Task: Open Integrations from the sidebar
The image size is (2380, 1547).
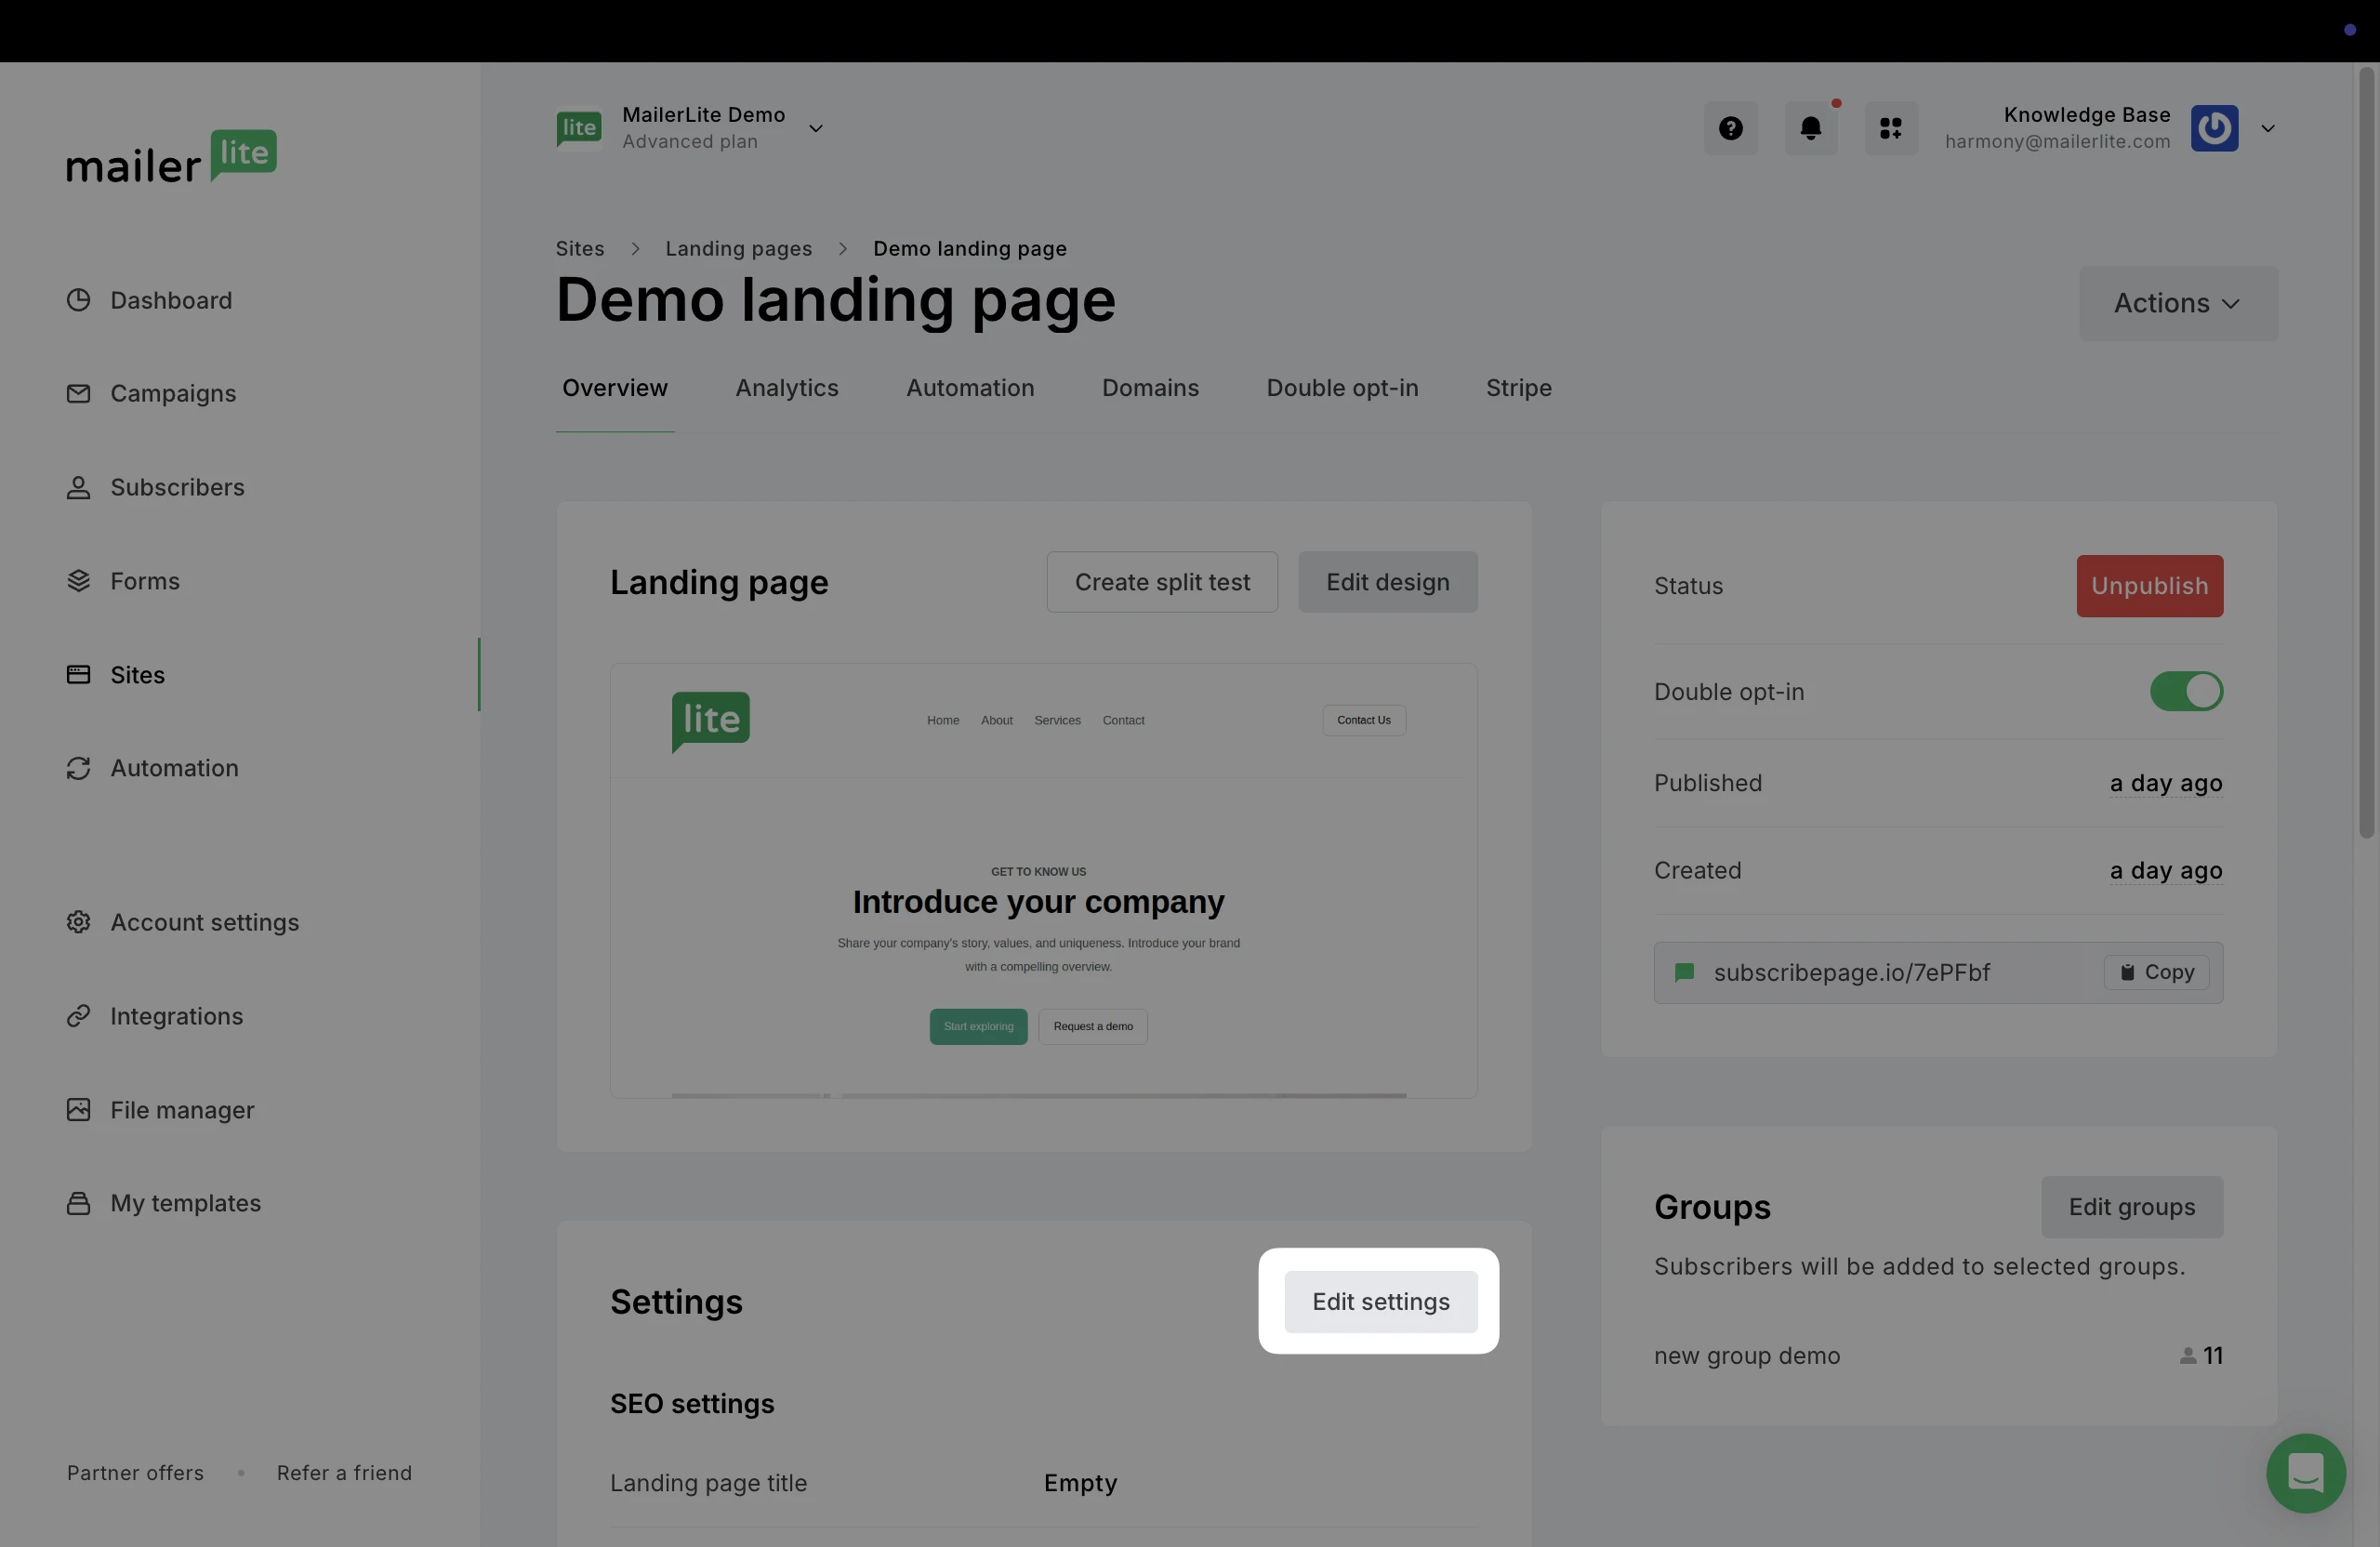Action: (x=176, y=1016)
